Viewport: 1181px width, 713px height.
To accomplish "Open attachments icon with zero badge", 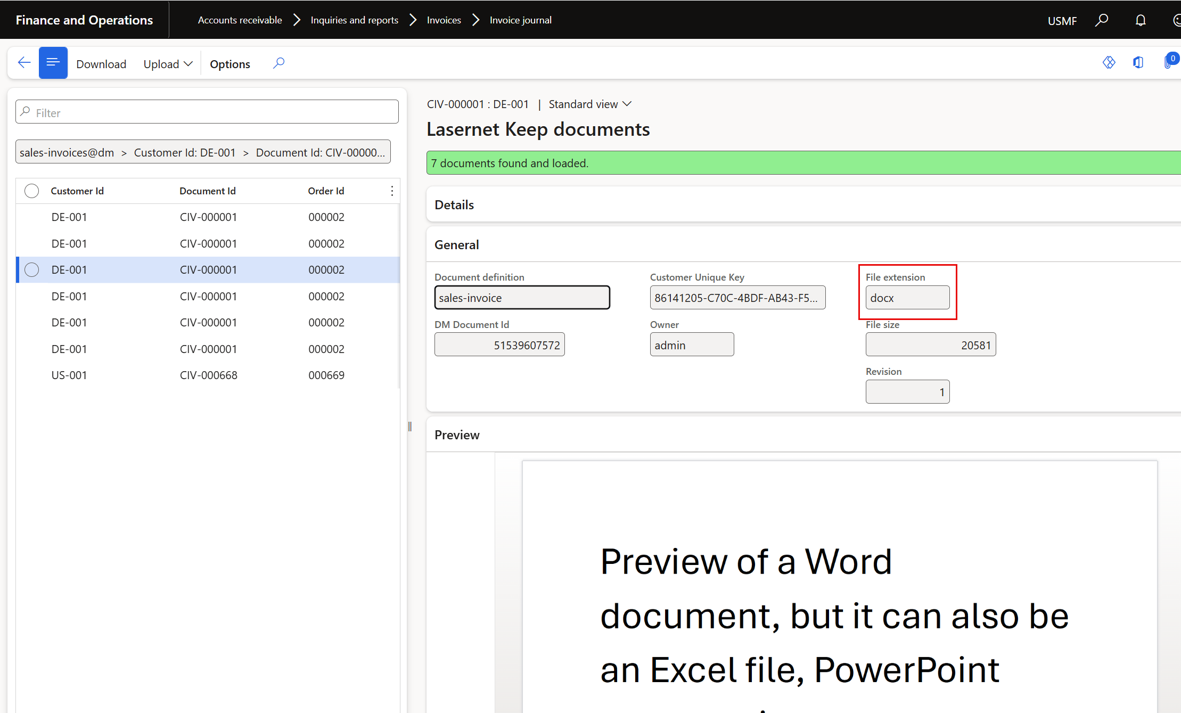I will coord(1170,61).
